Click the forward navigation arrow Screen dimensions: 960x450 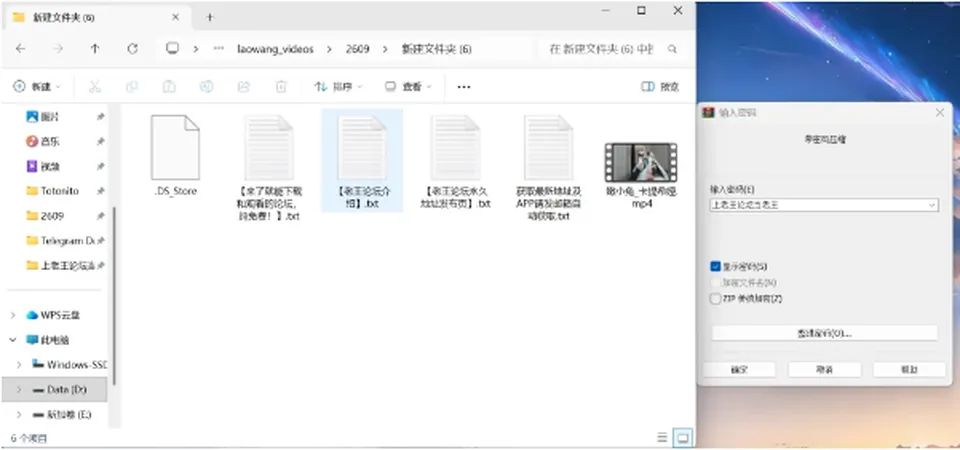(58, 49)
